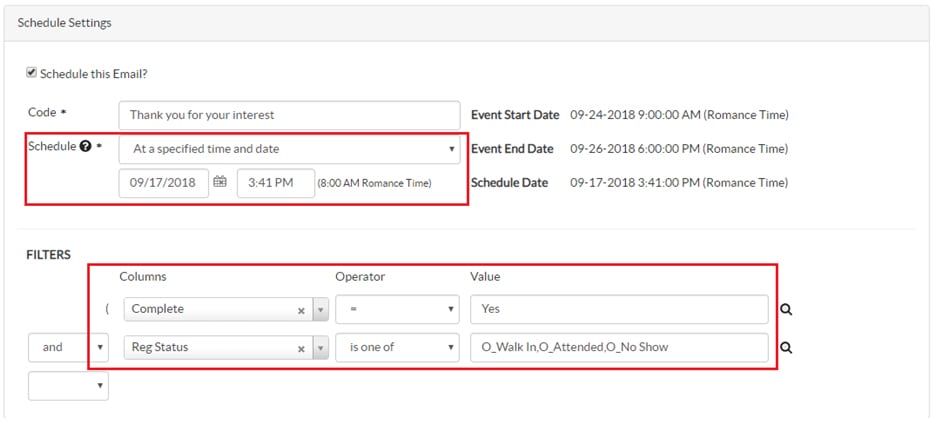Click the schedule date field 09/17/2018

[163, 183]
